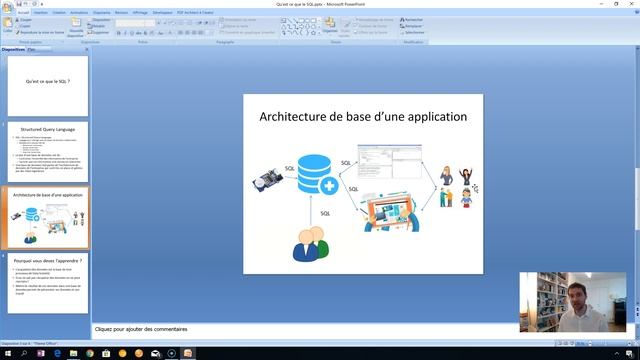Expand Presse-papiers dialog launcher
Image resolution: width=640 pixels, height=360 pixels.
pyautogui.click(x=62, y=42)
